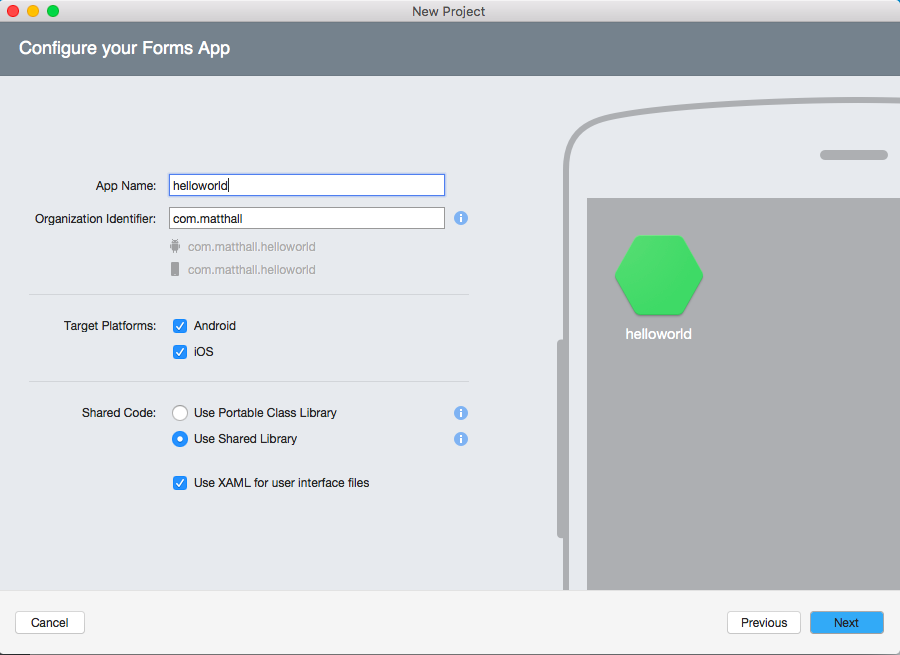Focus the App Name text field
The height and width of the screenshot is (655, 900).
(306, 185)
